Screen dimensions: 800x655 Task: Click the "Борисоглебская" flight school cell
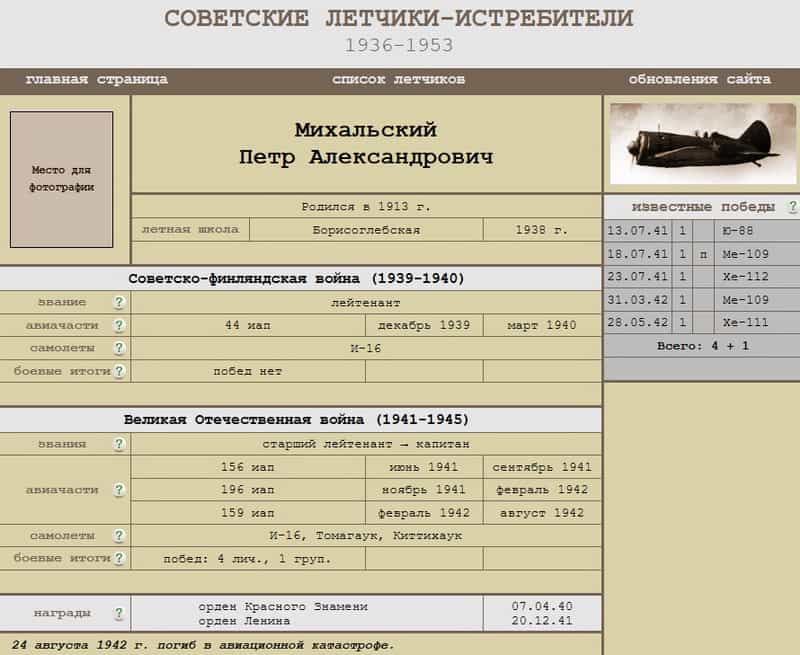pyautogui.click(x=365, y=230)
